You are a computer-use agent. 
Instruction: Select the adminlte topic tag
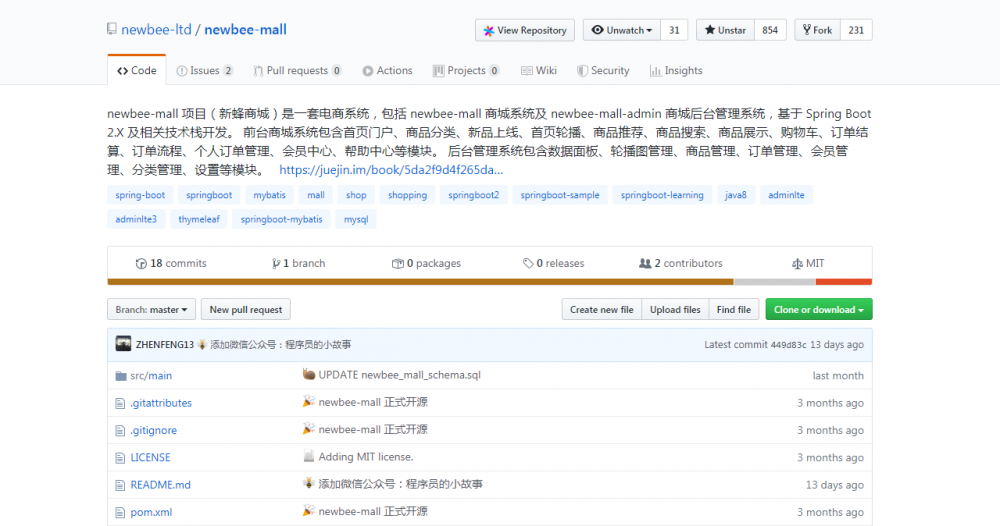[786, 195]
